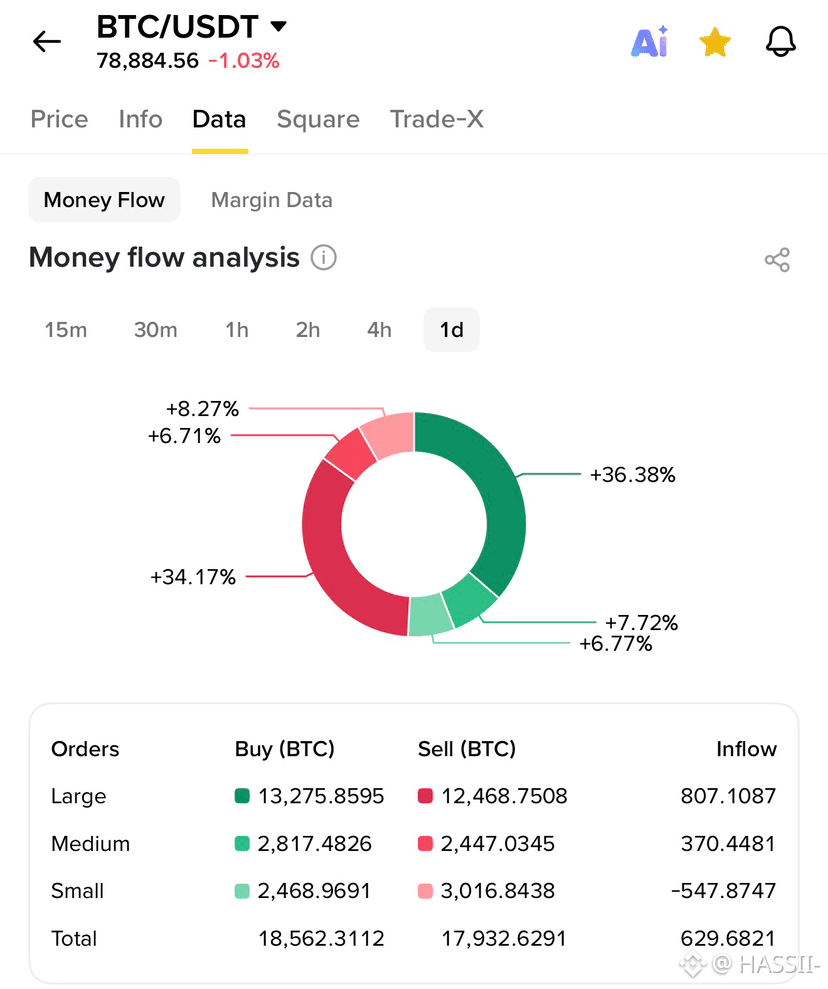Screen dimensions: 828x989
Task: Open the Square tab
Action: pyautogui.click(x=318, y=119)
